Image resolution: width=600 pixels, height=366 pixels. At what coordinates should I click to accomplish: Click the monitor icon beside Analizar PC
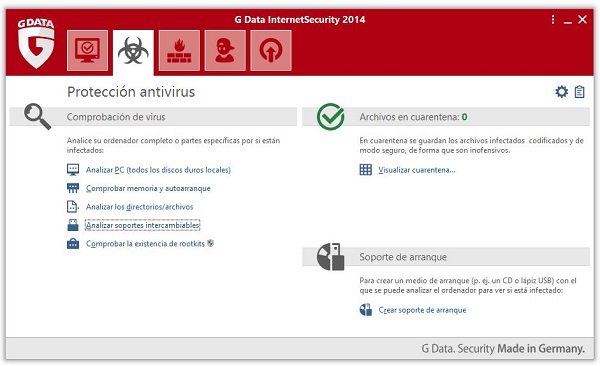pyautogui.click(x=73, y=170)
